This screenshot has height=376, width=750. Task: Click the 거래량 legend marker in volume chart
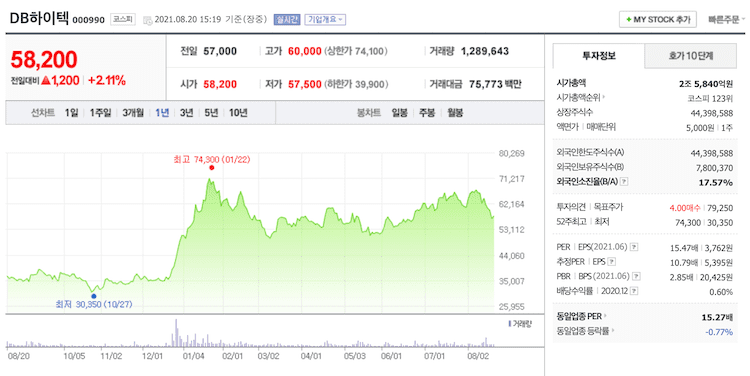pos(510,324)
